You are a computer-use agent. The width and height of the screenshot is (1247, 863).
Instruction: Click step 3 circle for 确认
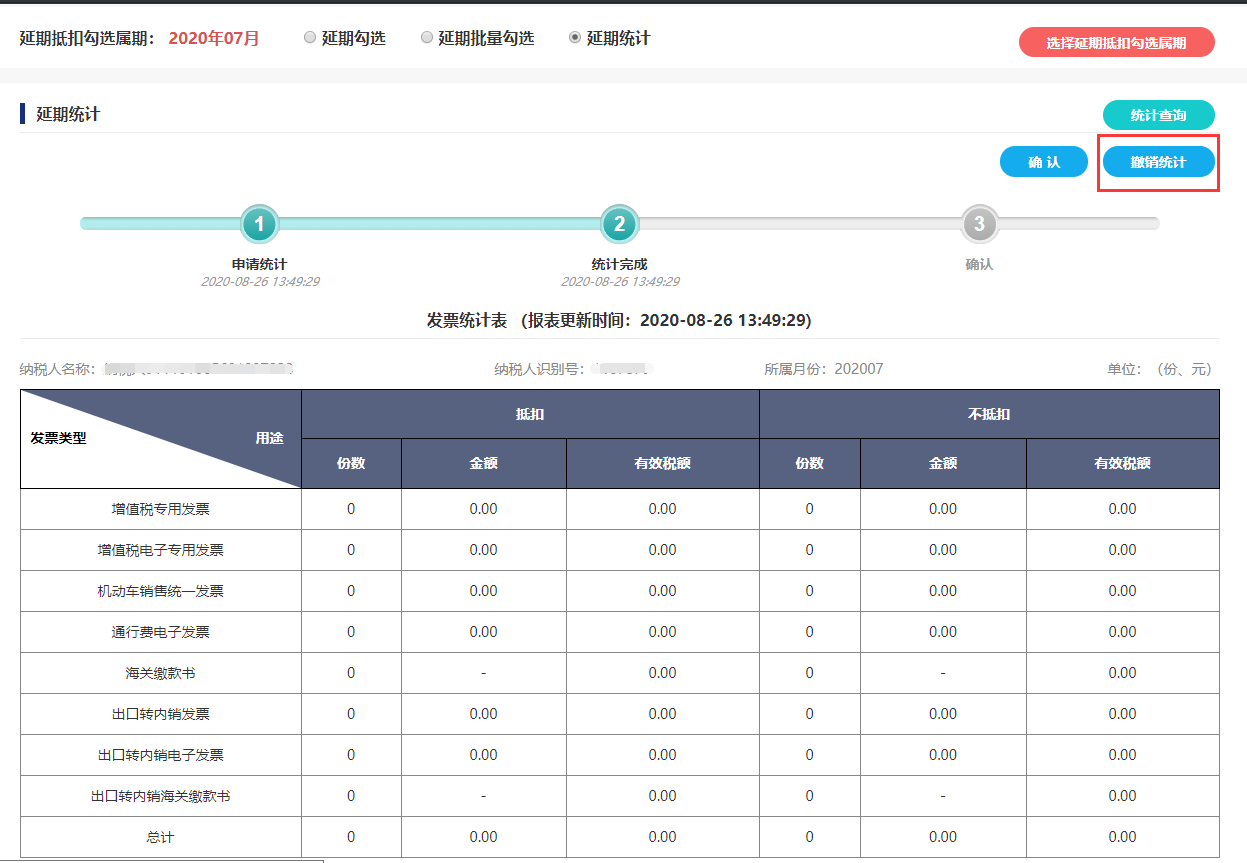(x=979, y=224)
